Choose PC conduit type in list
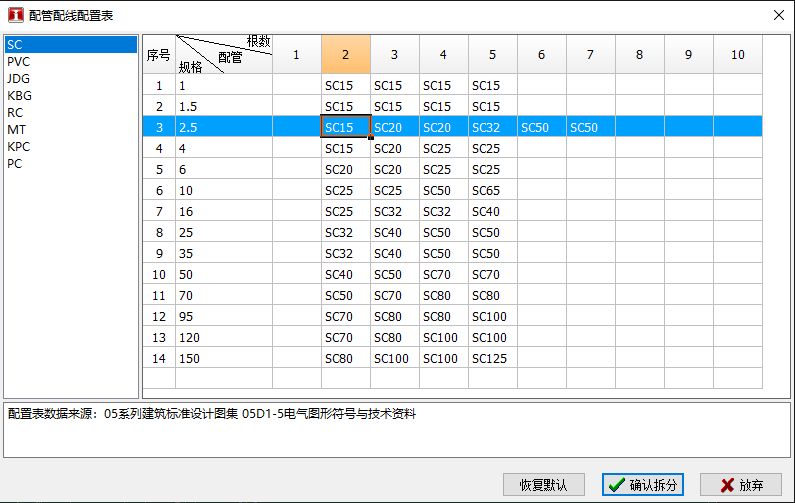Screen dimensions: 795x503 pos(15,163)
